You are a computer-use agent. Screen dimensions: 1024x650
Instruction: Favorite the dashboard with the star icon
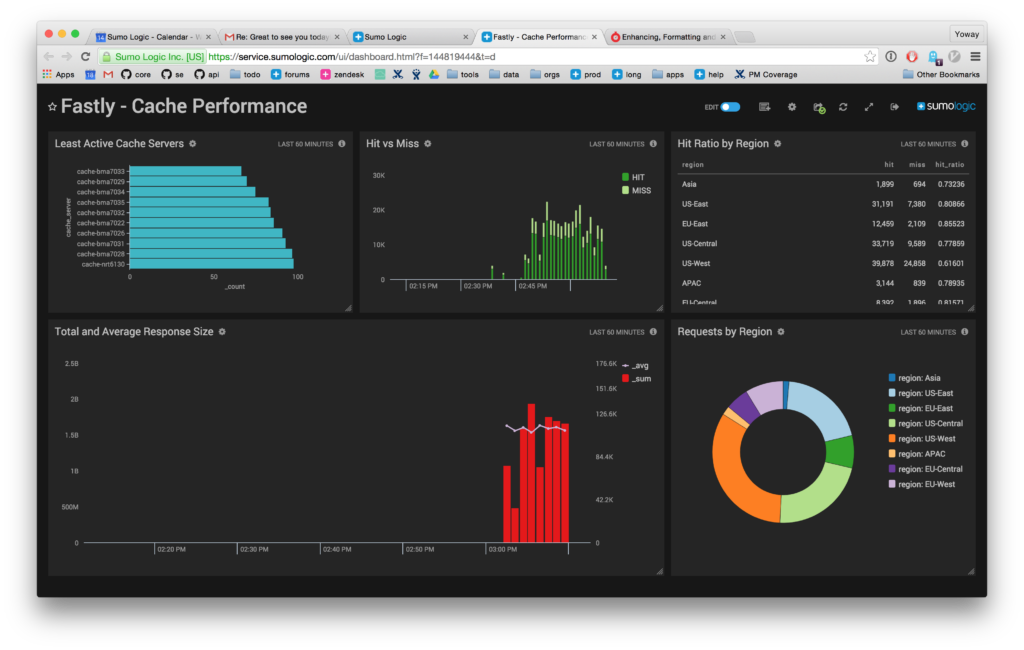[52, 106]
